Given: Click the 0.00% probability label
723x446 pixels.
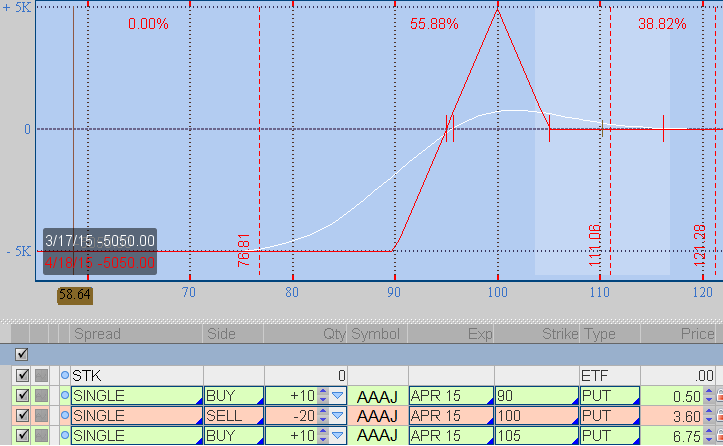Looking at the screenshot, I should click(x=148, y=24).
